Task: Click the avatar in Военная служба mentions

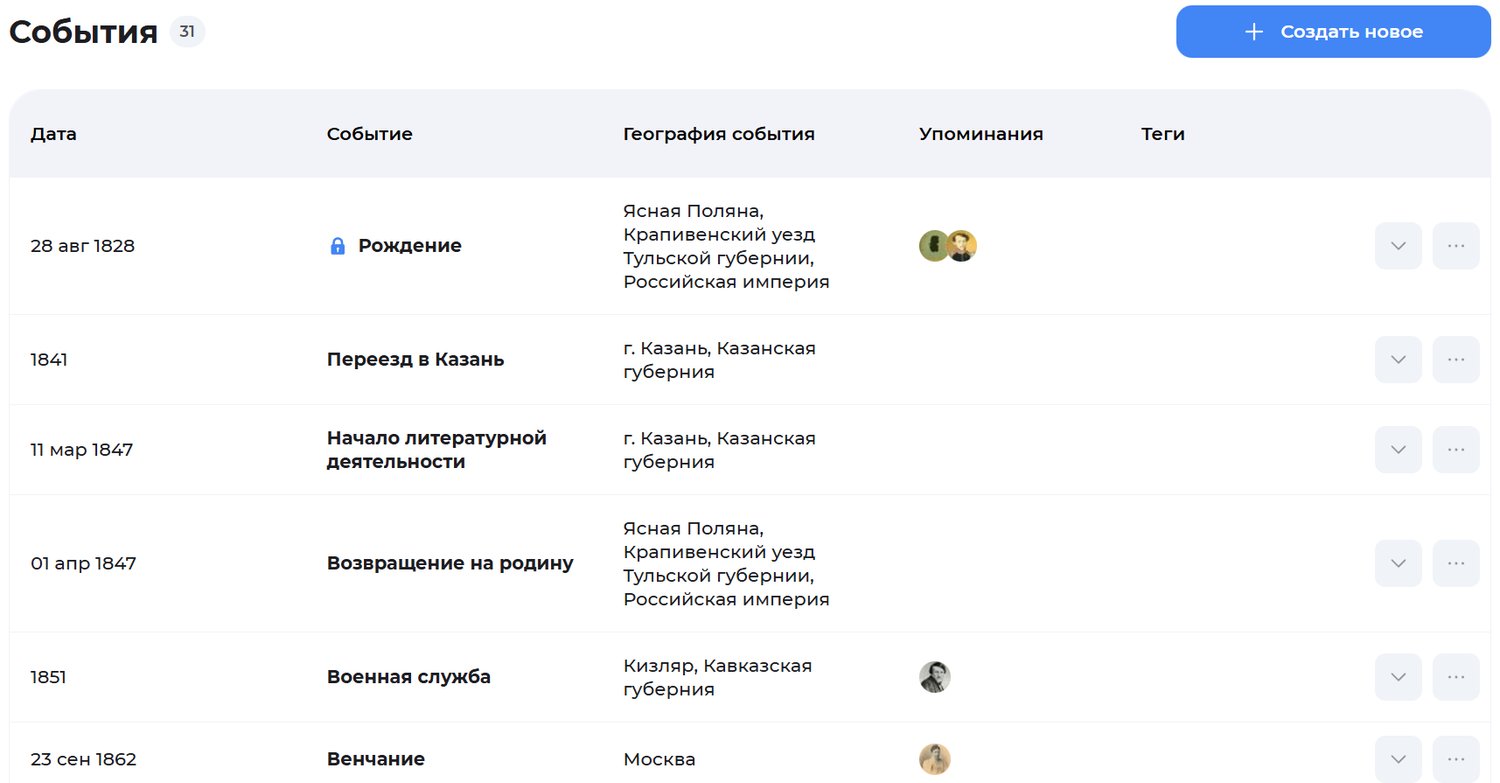Action: tap(934, 677)
